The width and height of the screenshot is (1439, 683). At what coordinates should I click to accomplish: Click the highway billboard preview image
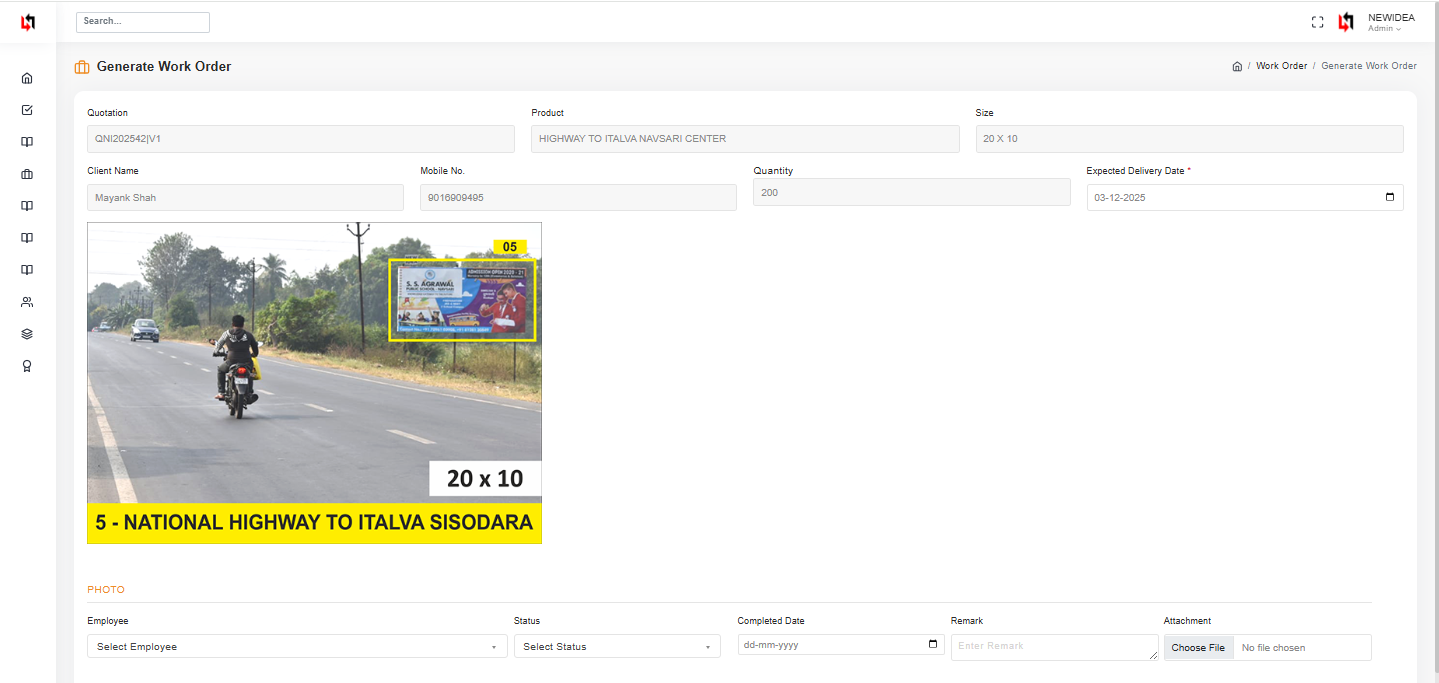(x=314, y=383)
